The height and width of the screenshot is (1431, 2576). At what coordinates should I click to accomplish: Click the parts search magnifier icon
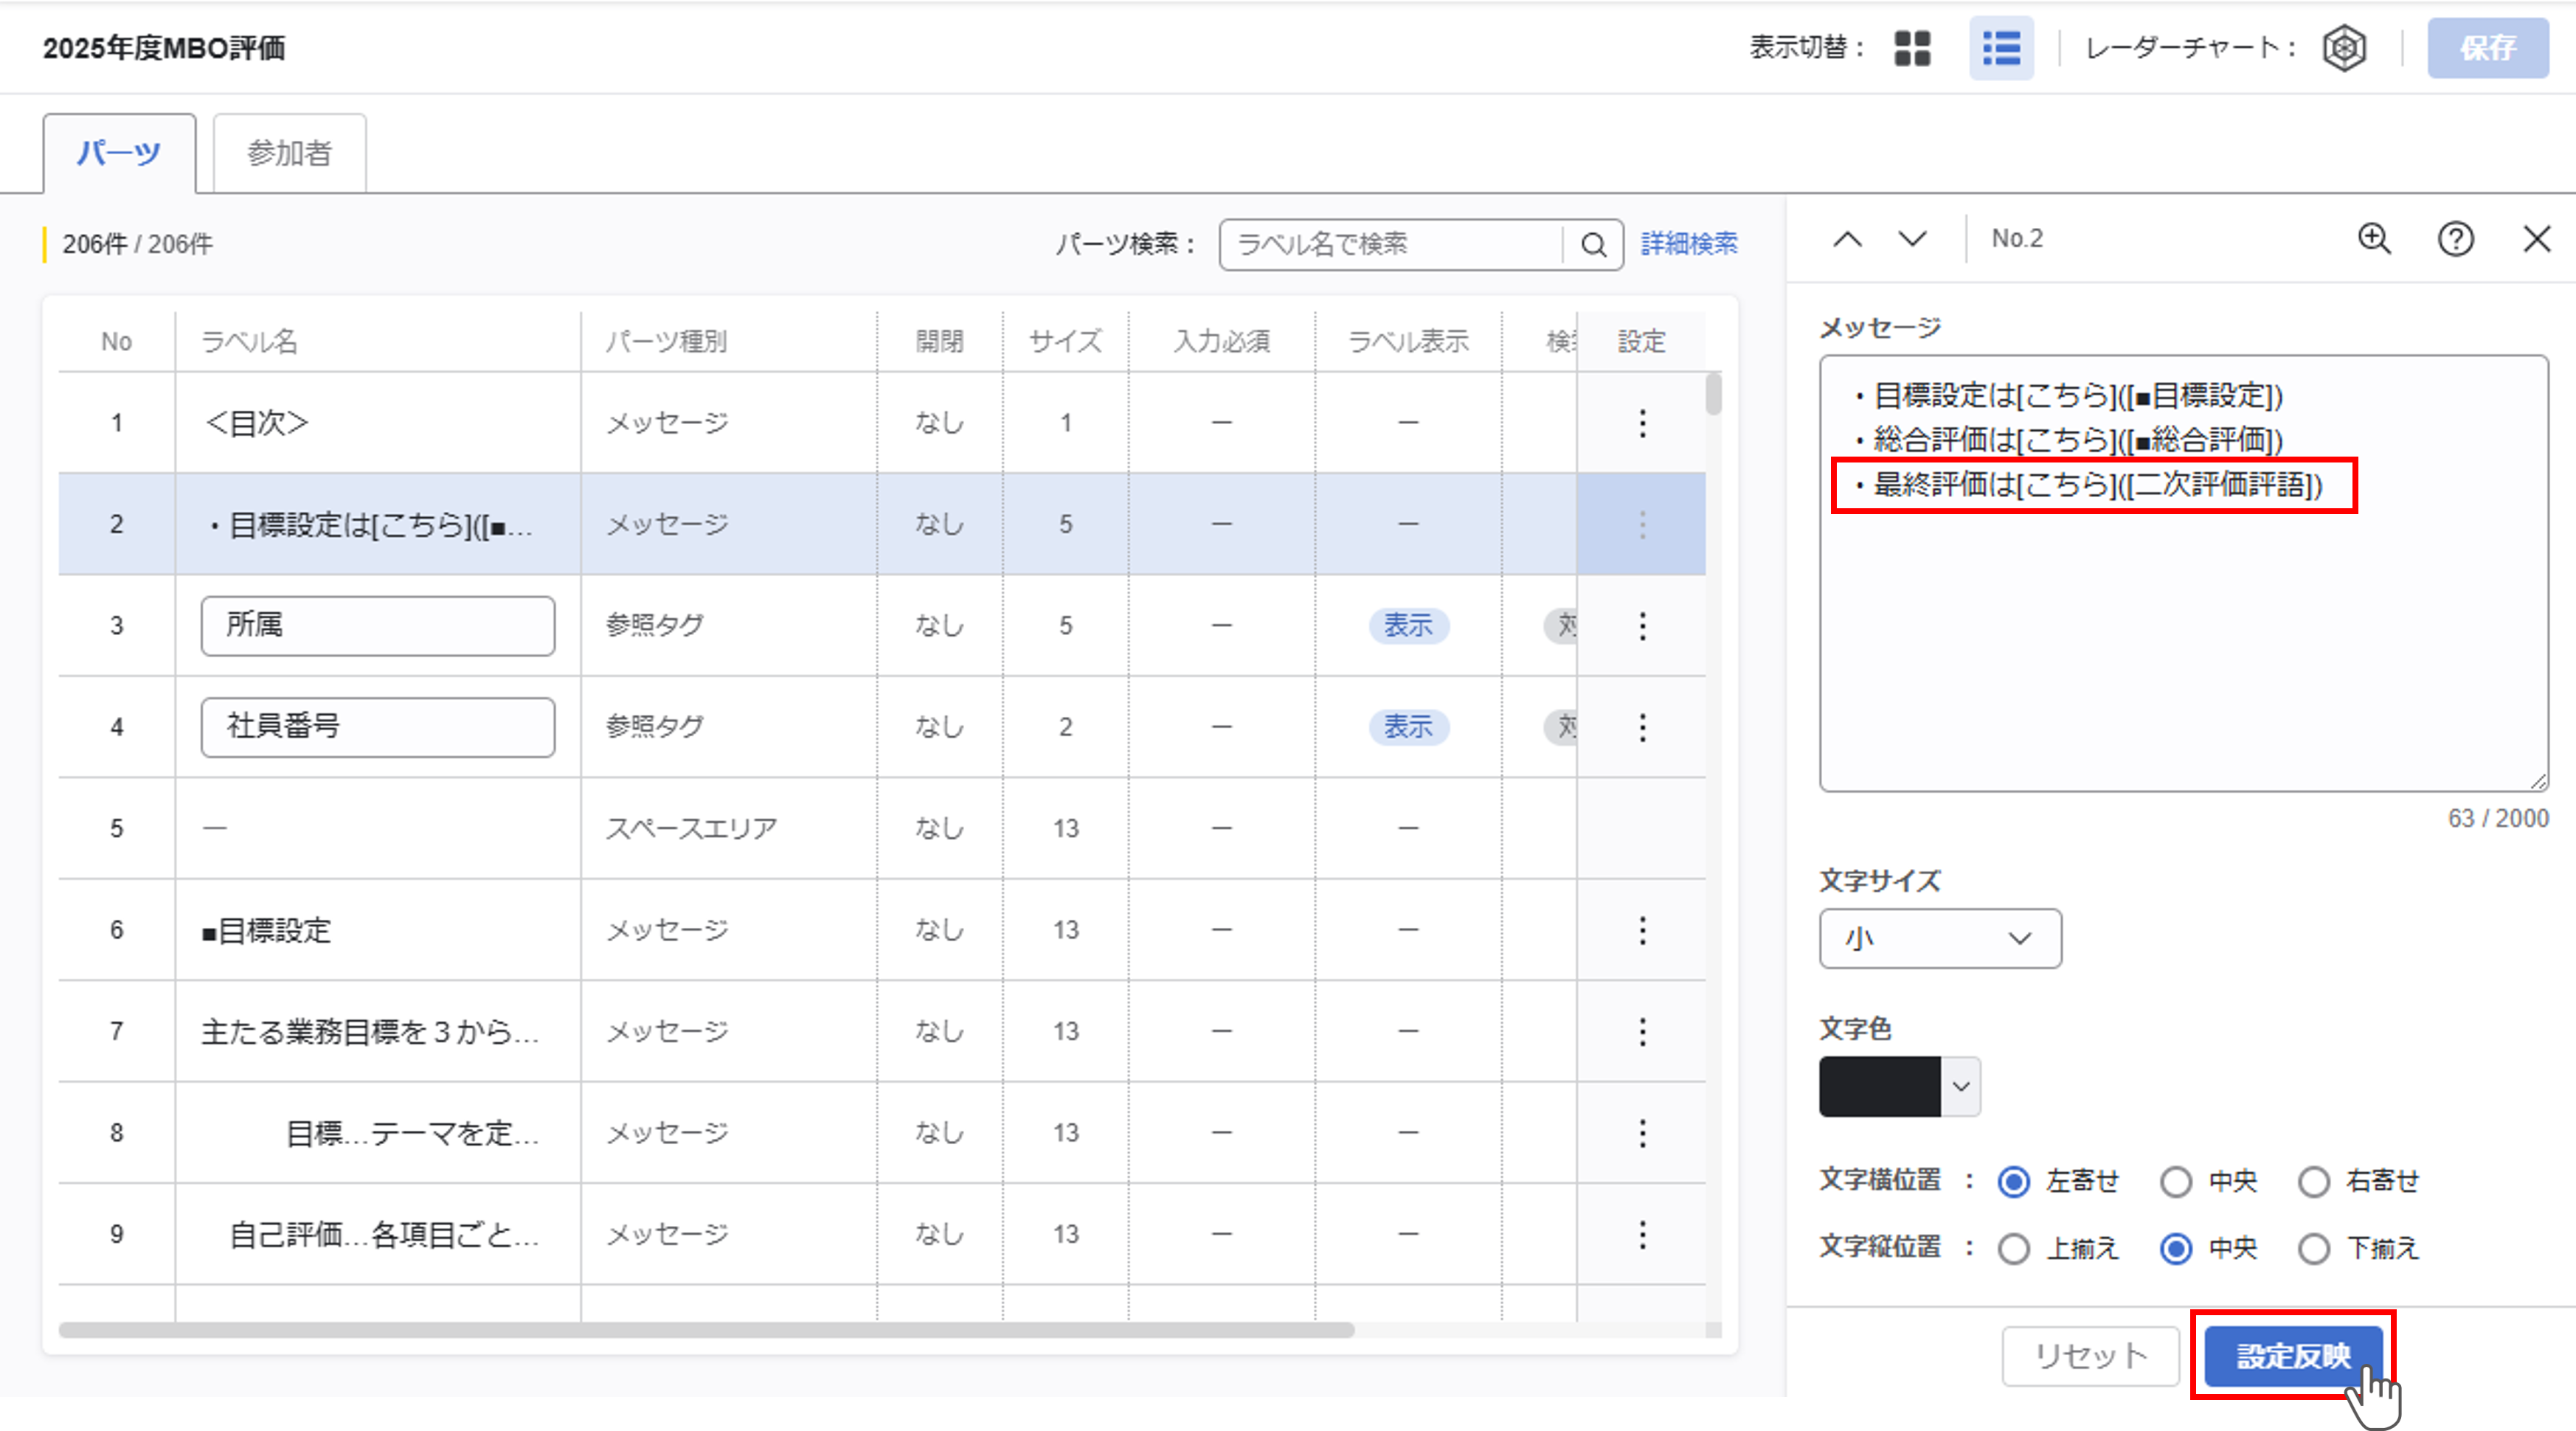[x=1593, y=245]
